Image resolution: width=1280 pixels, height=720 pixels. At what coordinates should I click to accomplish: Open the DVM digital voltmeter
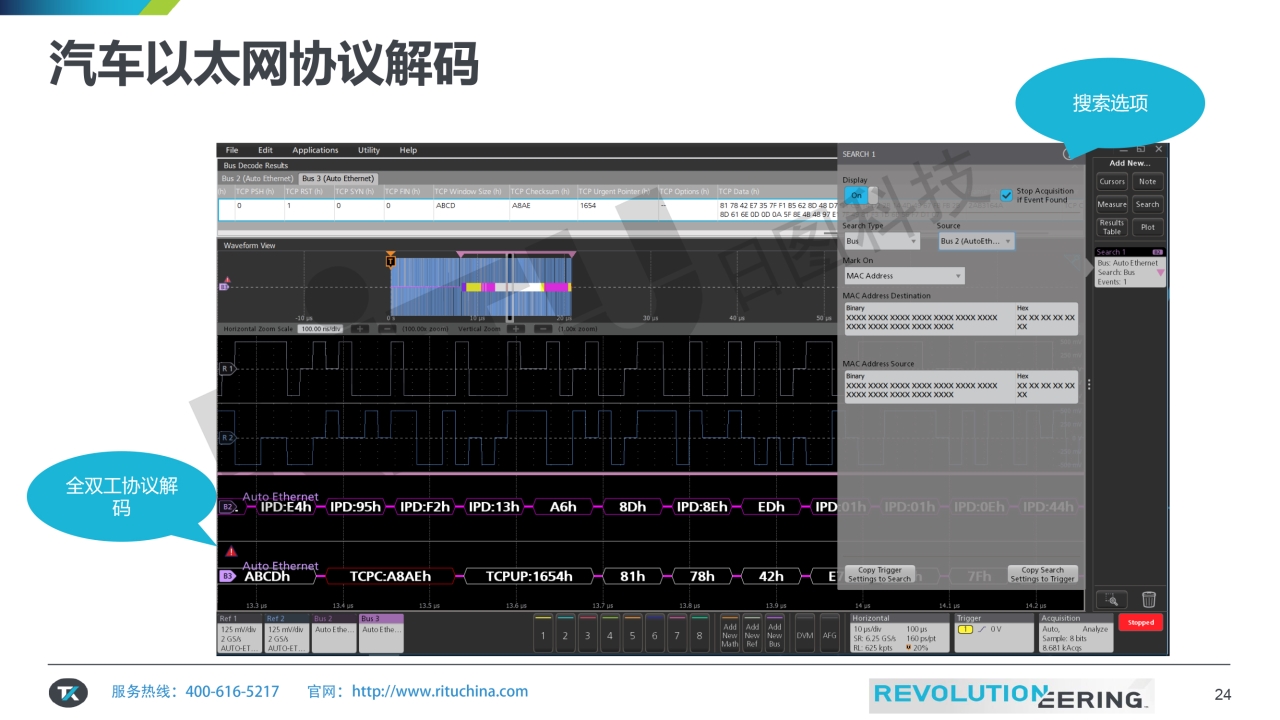(x=805, y=635)
